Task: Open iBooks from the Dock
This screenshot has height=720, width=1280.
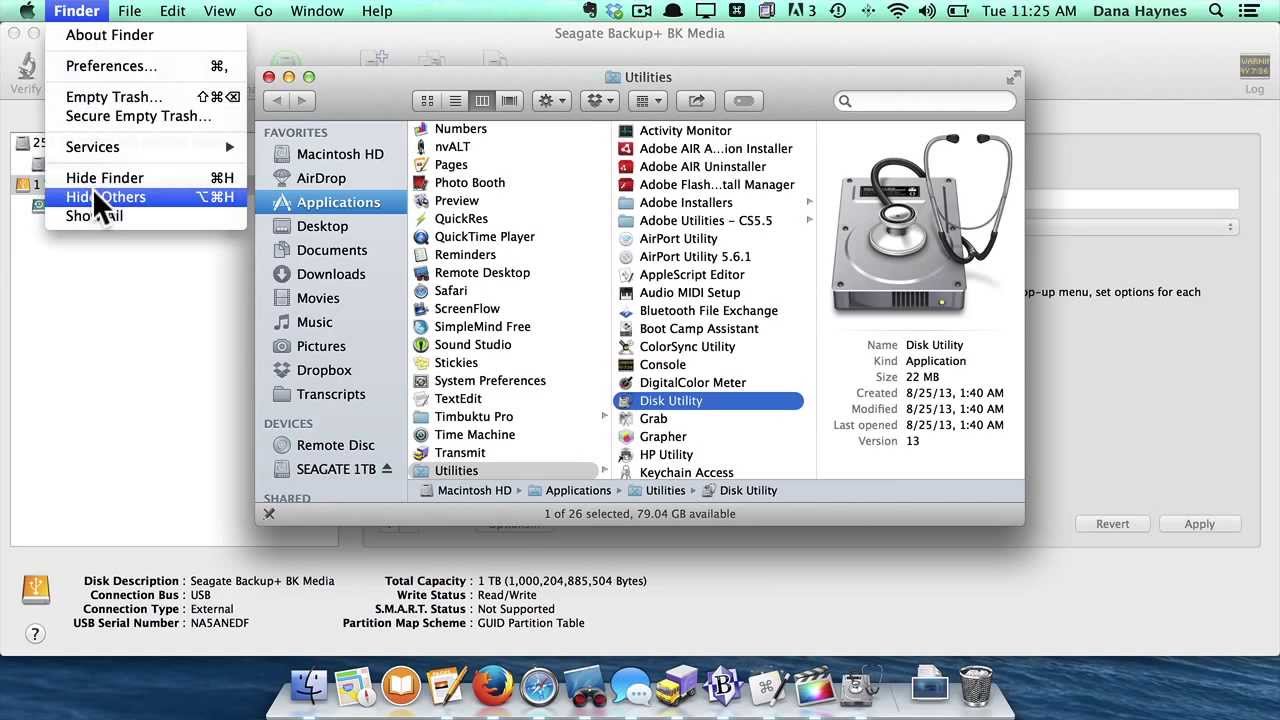Action: click(400, 687)
